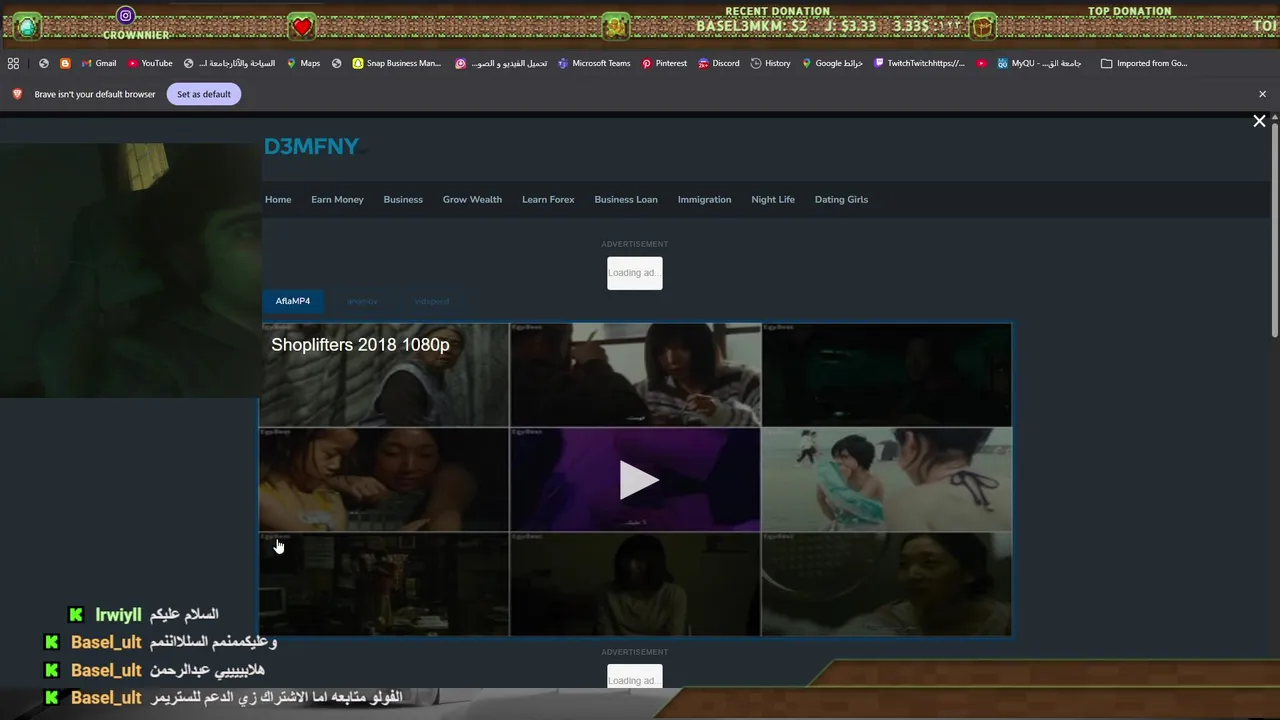Image resolution: width=1280 pixels, height=720 pixels.
Task: Open the السياحة والآثار bookmark
Action: 229,63
